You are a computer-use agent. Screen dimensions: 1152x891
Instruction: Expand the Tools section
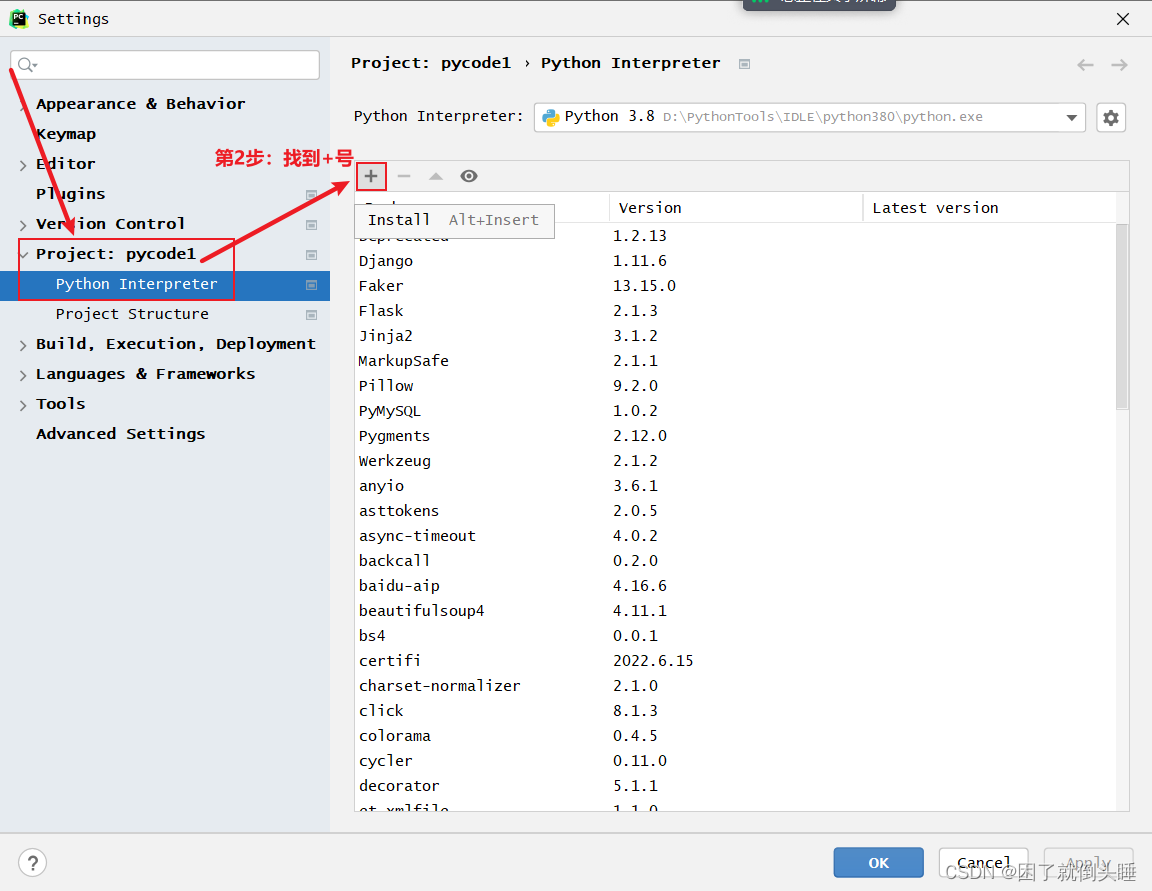(23, 405)
